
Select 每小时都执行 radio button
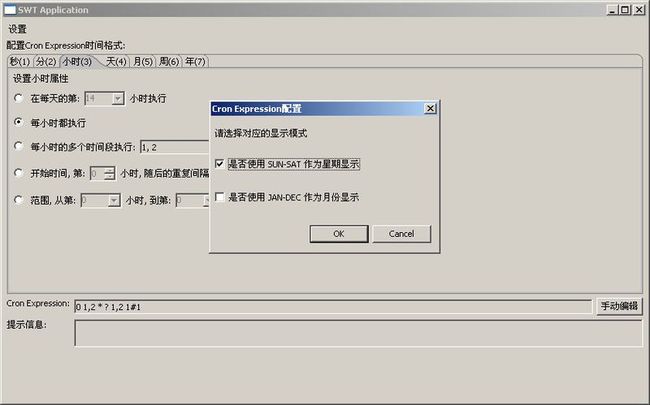pyautogui.click(x=18, y=122)
